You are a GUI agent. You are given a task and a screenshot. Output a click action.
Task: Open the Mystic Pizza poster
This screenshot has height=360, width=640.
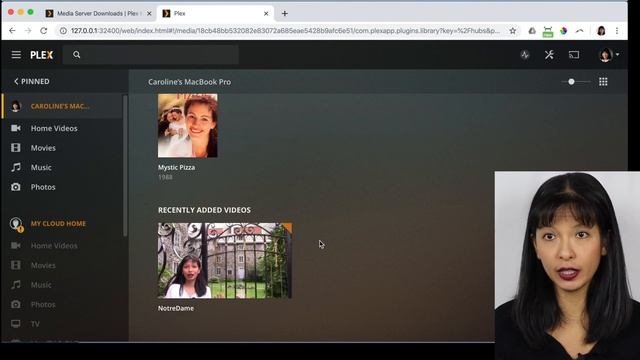pos(188,126)
